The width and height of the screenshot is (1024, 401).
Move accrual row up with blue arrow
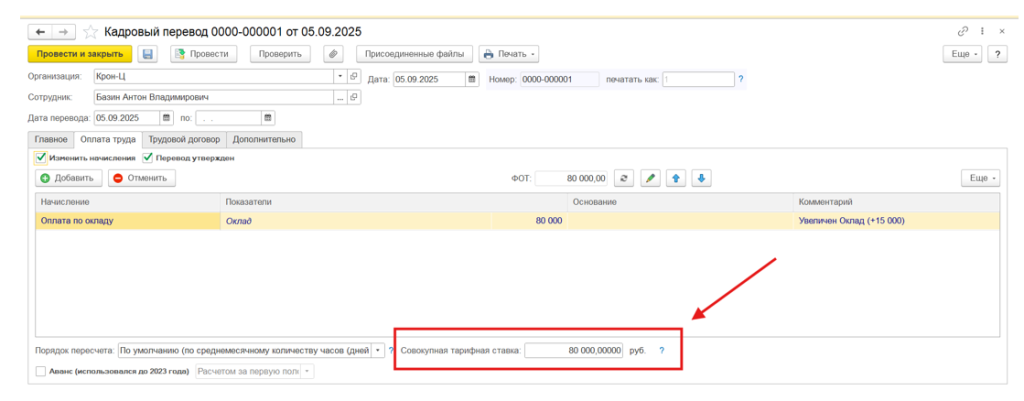(675, 178)
